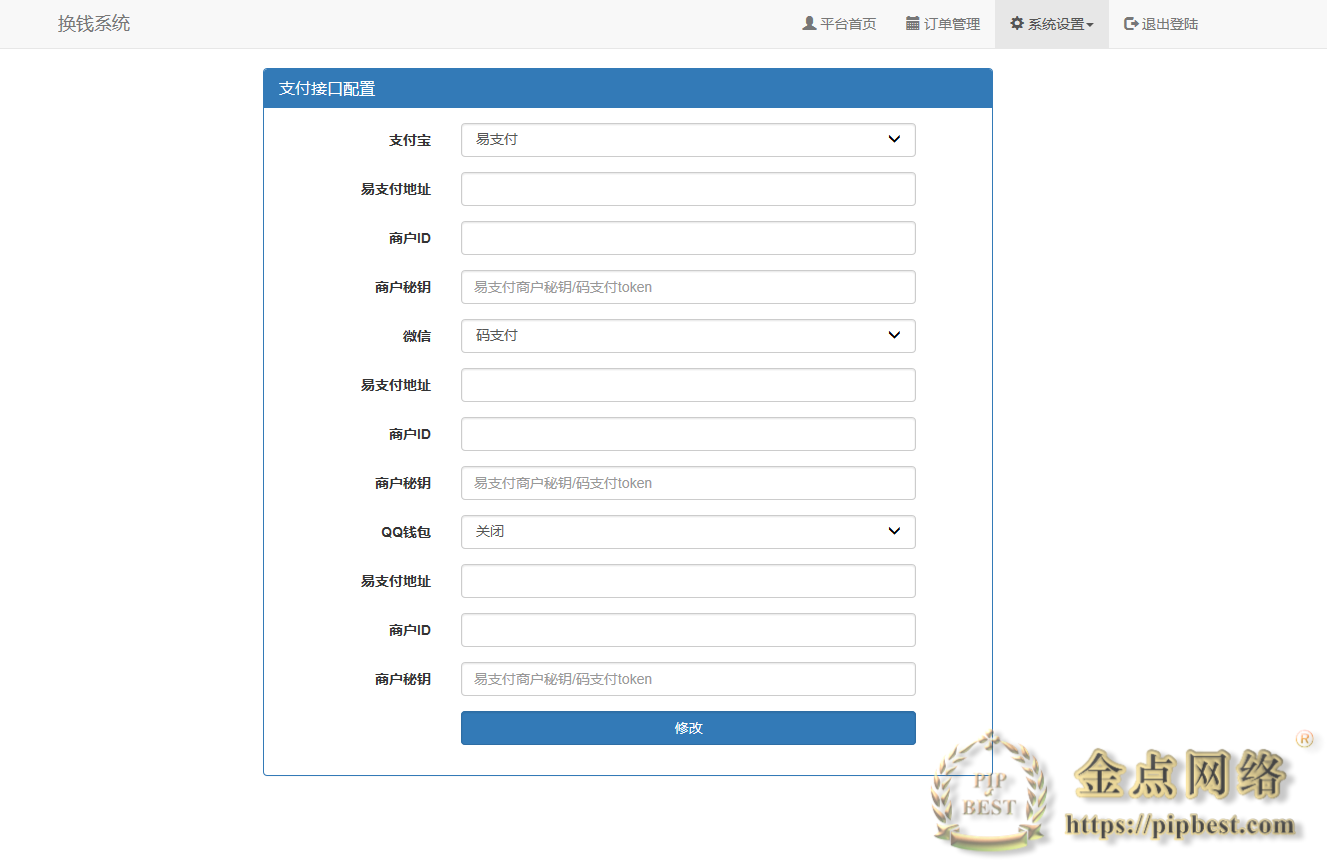Focus the 商户ID field in the QQ钱包 section
Viewport: 1327px width, 860px height.
[x=688, y=630]
